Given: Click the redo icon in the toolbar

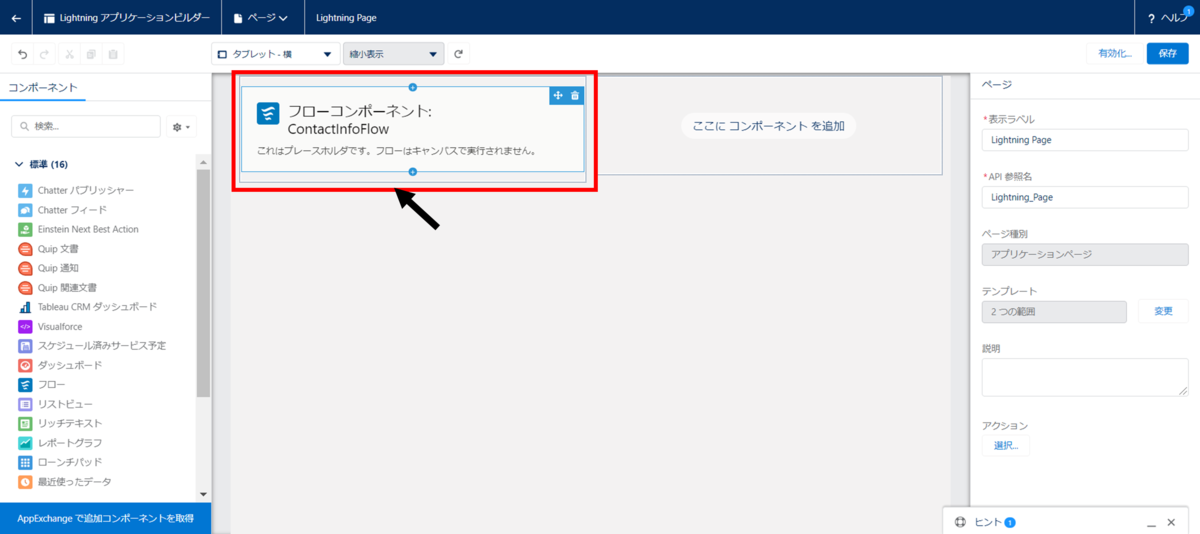Looking at the screenshot, I should [46, 54].
